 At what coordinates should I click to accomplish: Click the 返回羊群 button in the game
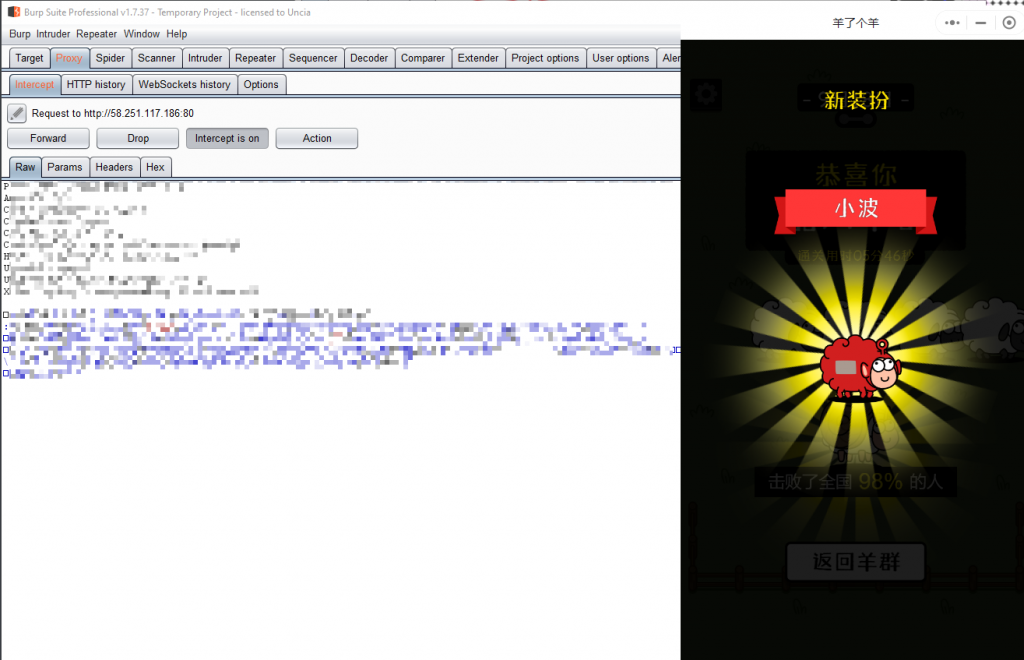856,561
